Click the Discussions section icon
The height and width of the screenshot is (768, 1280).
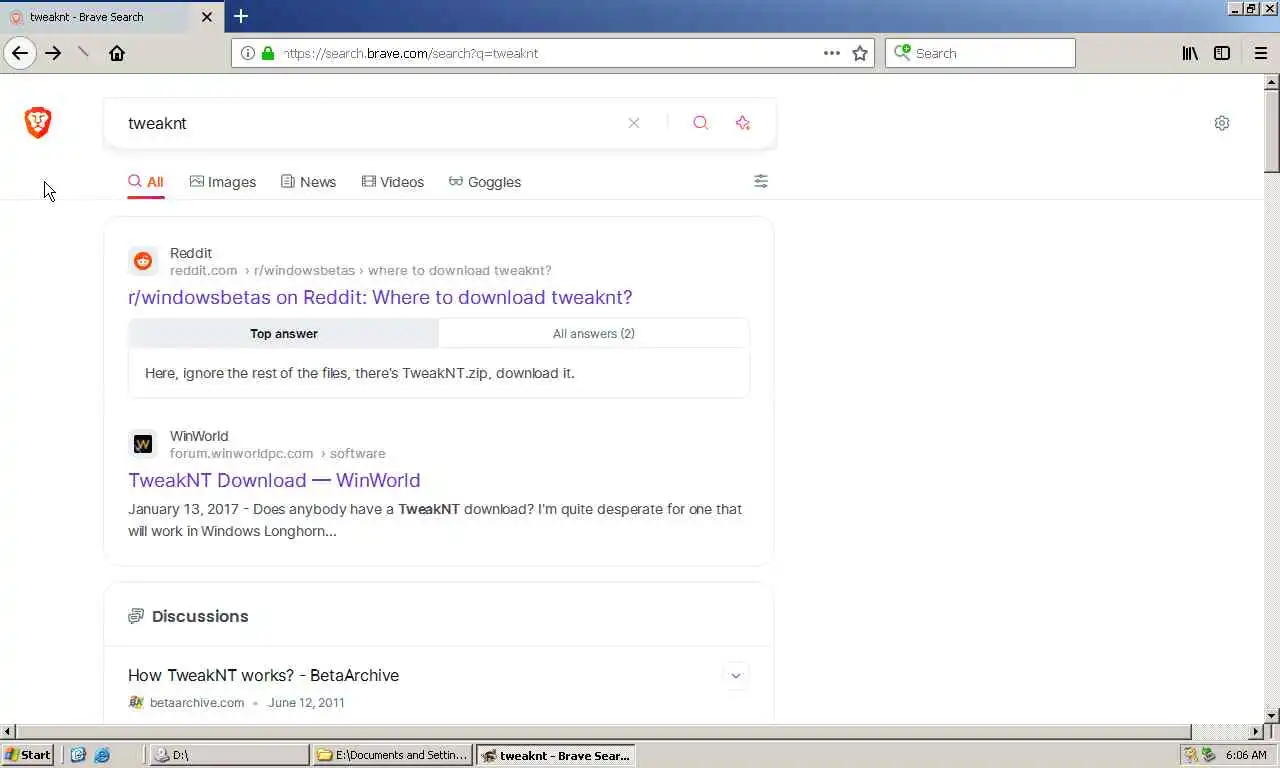pyautogui.click(x=136, y=616)
